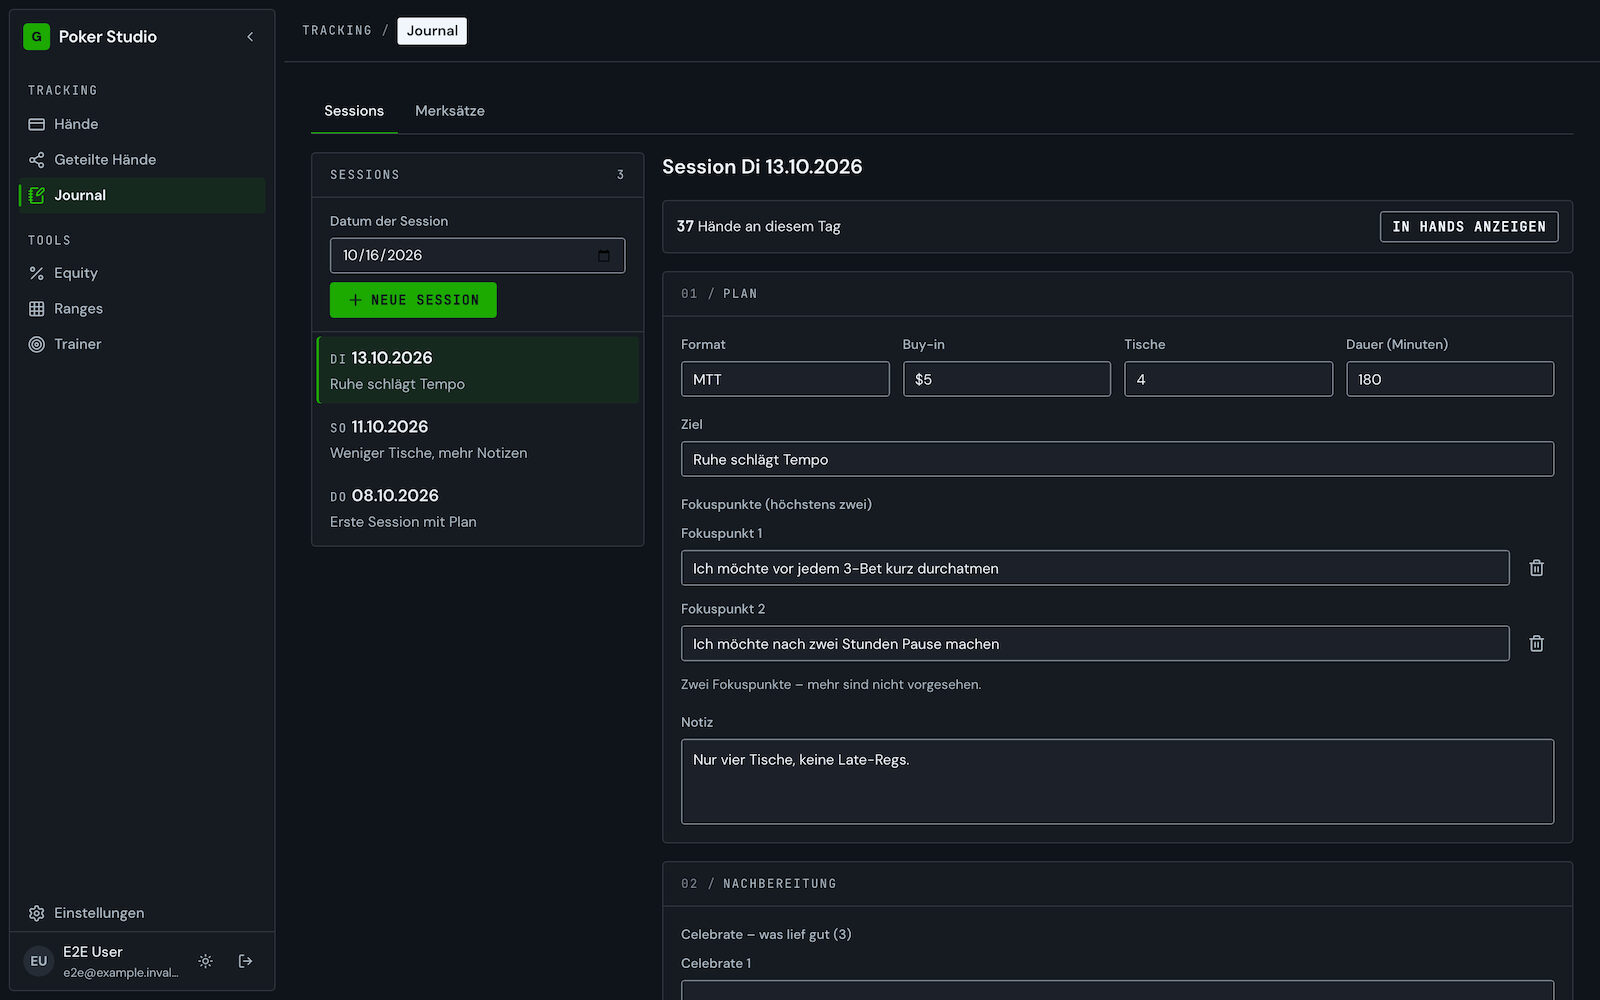Click the Fokuspunkt 2 text field

click(1095, 644)
